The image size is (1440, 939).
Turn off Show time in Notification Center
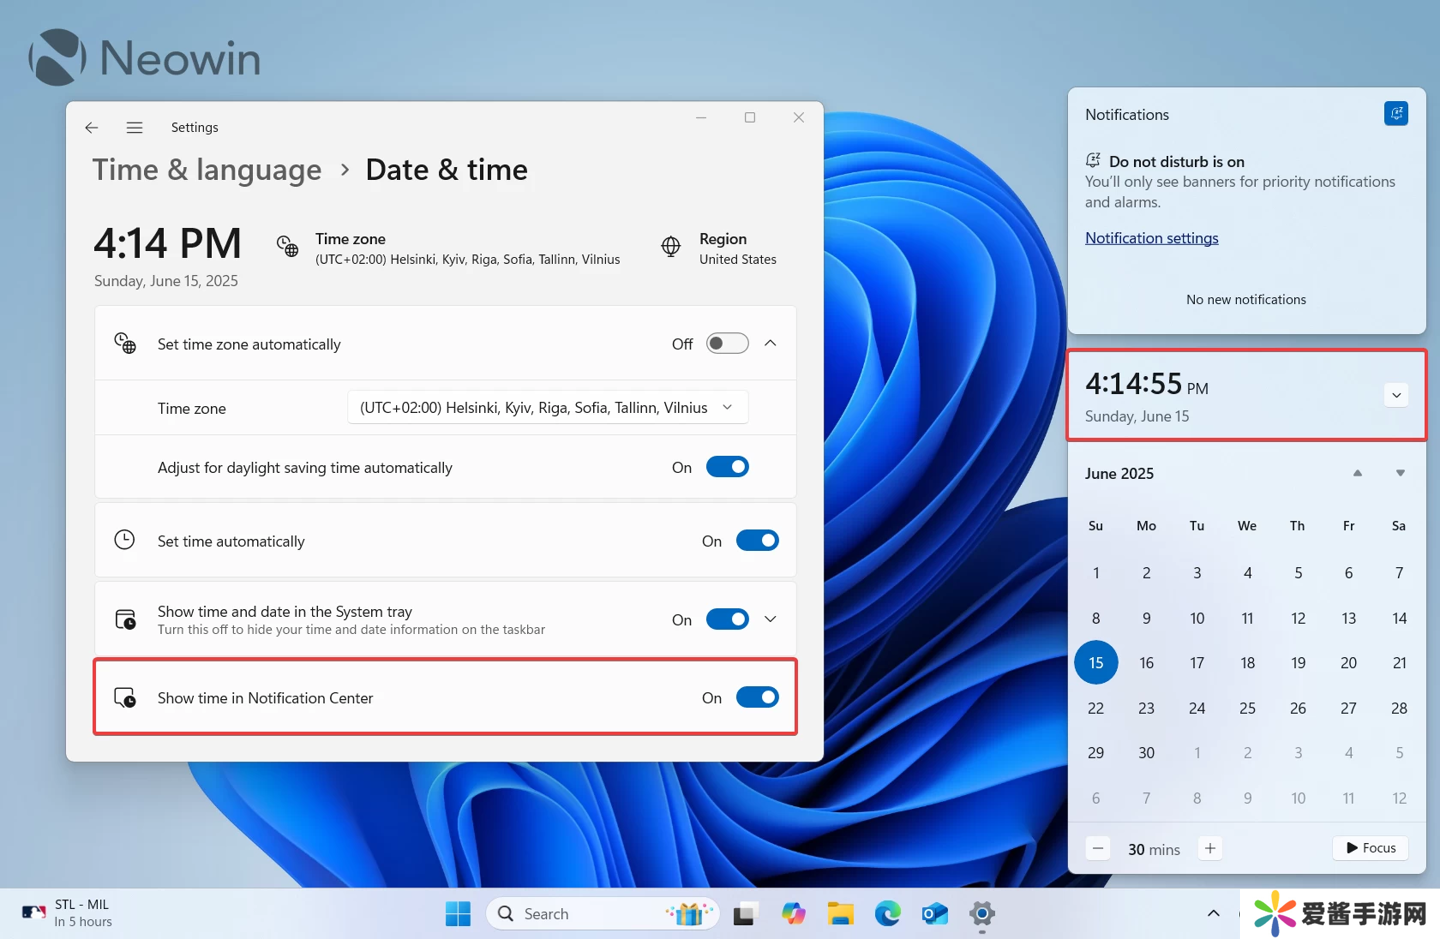757,698
